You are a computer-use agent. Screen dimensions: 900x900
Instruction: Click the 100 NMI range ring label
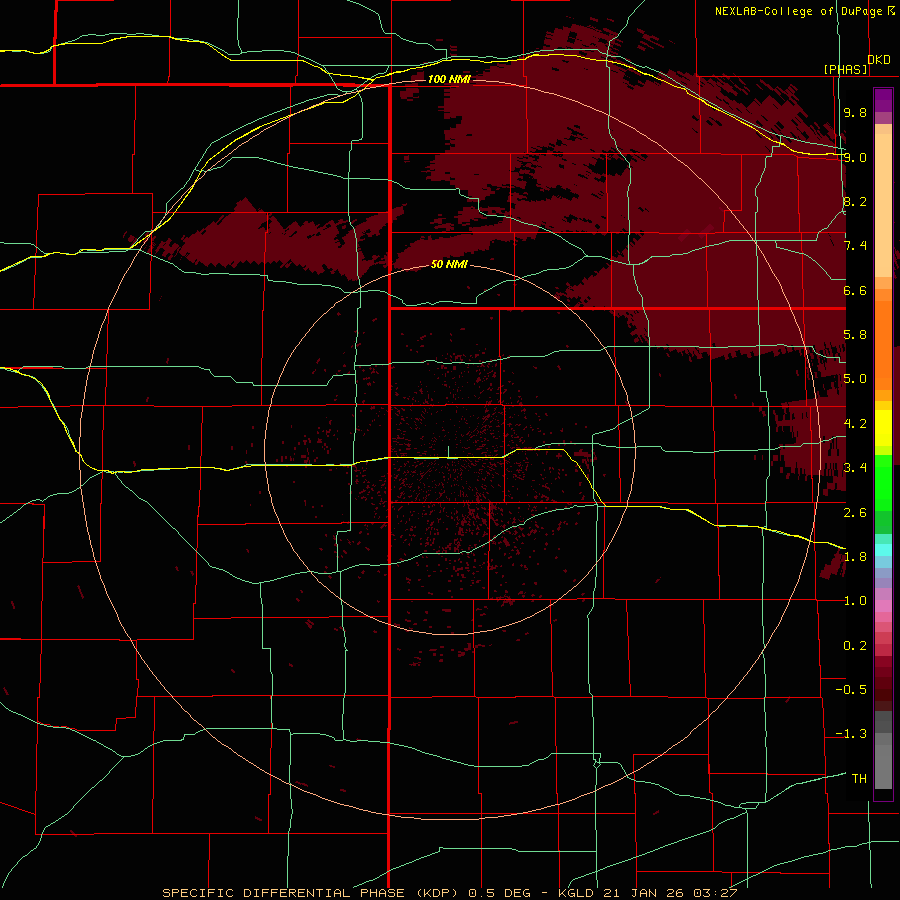click(449, 79)
